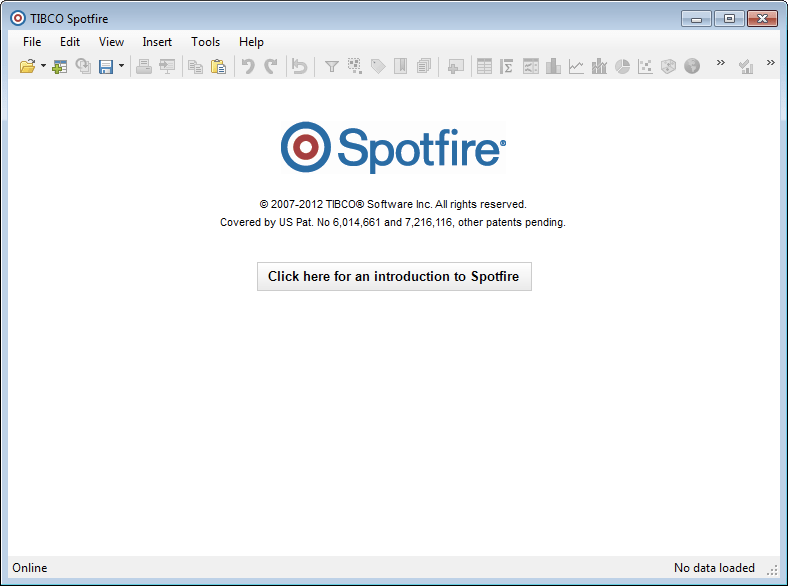Click the Online status text

pos(30,568)
